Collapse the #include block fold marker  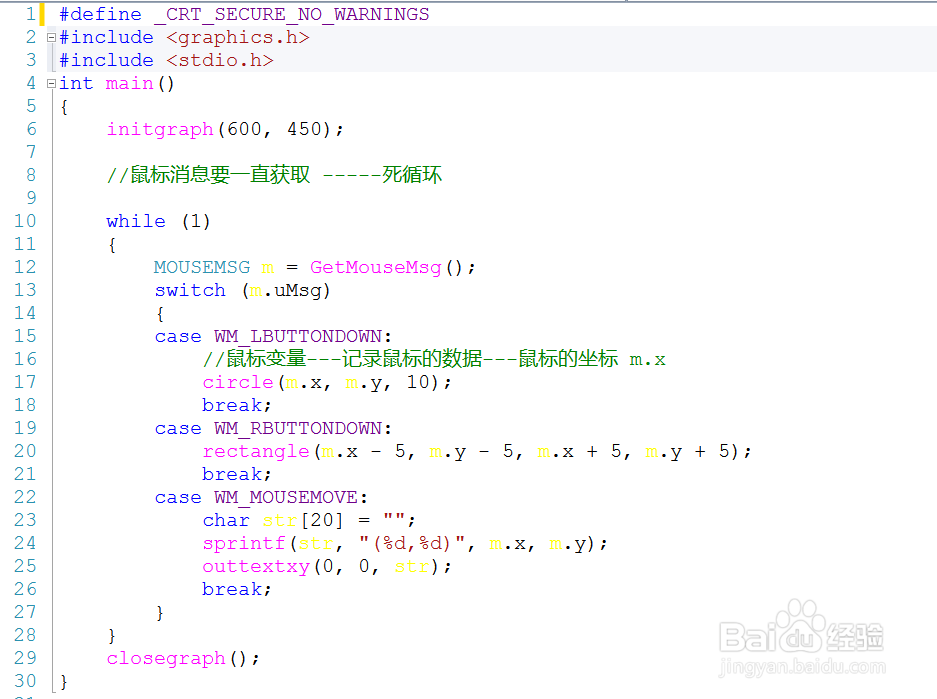pyautogui.click(x=51, y=38)
